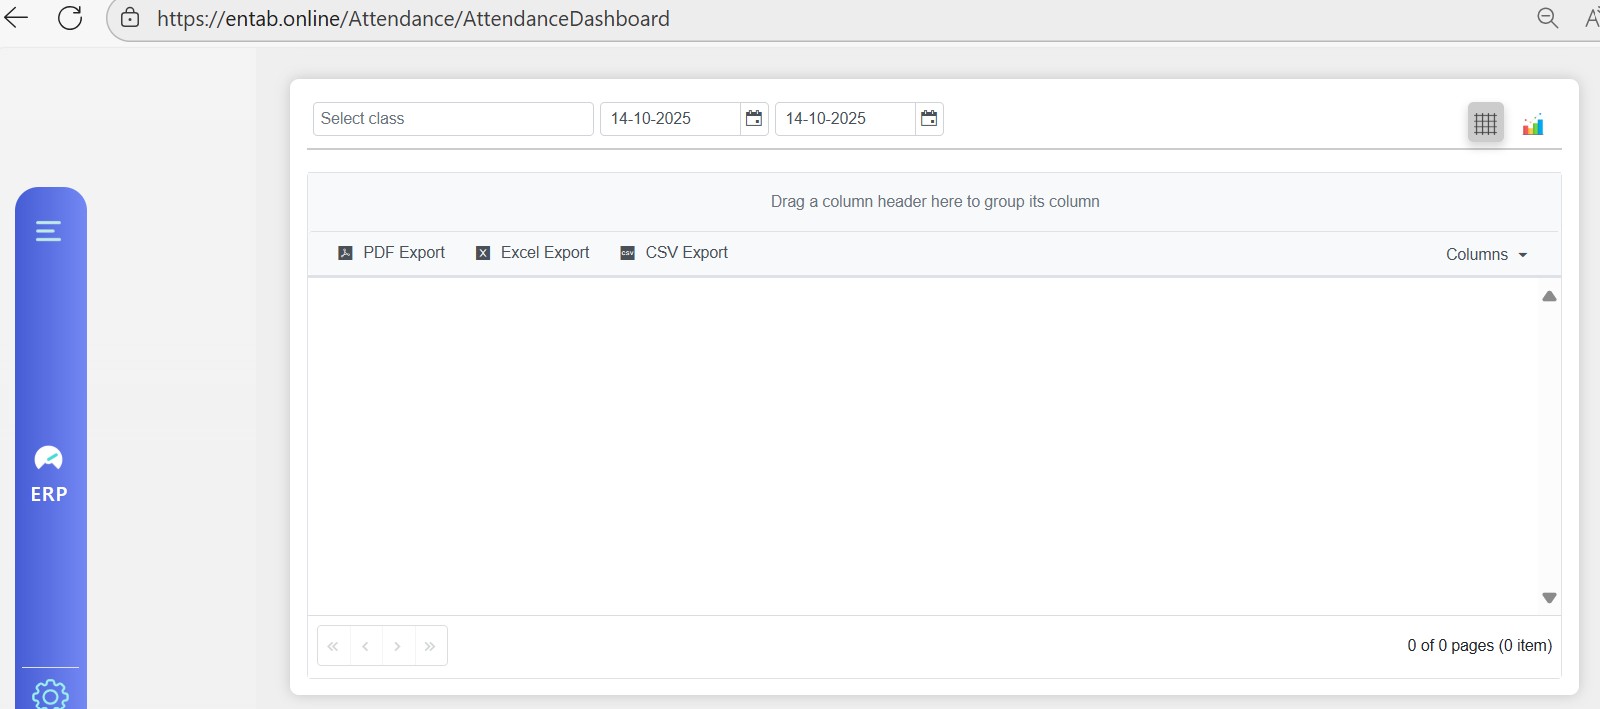Open the end date calendar picker
Screen dimensions: 1600x709
(929, 119)
